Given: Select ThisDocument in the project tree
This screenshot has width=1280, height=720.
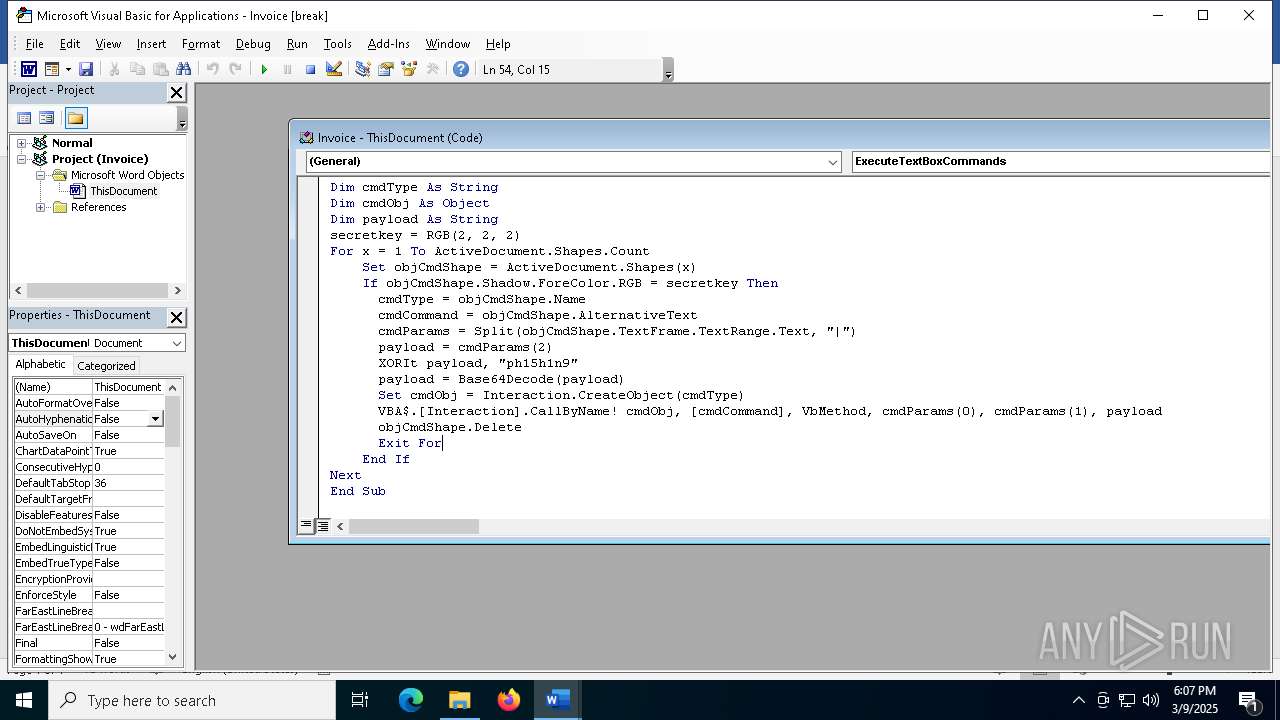Looking at the screenshot, I should click(x=123, y=191).
